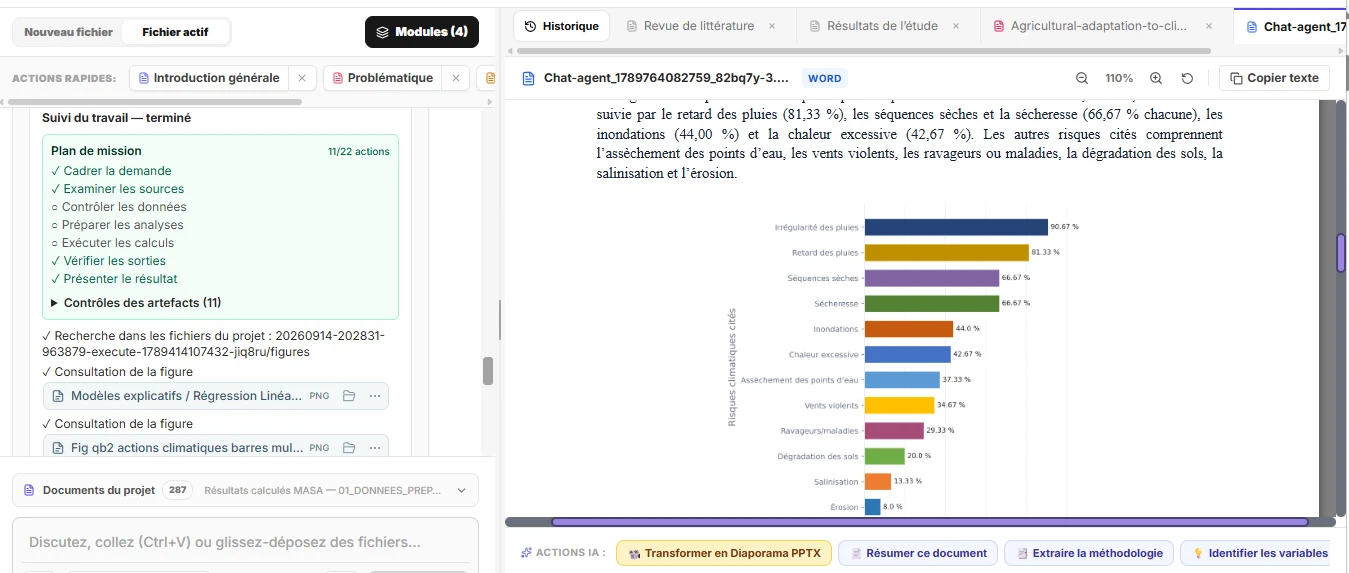The height and width of the screenshot is (573, 1349).
Task: Click the document vertical scrollbar thumb
Action: pos(1342,253)
